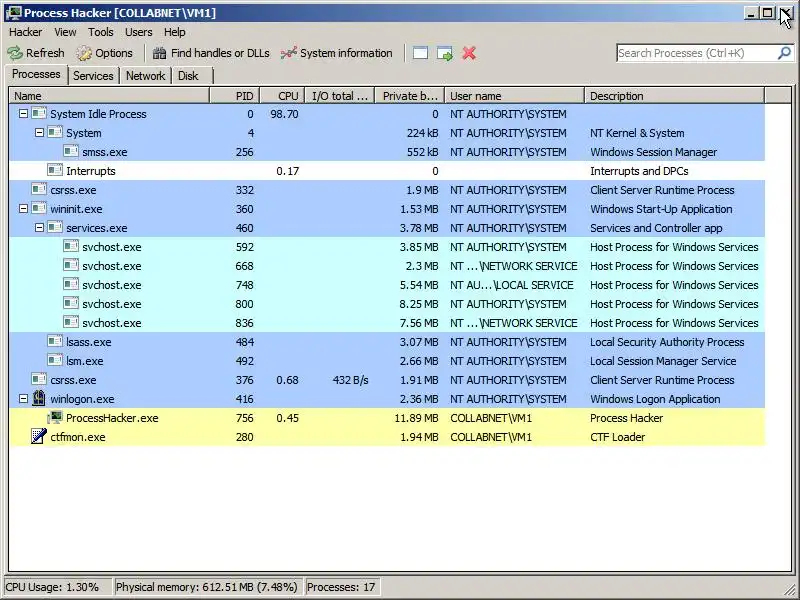This screenshot has height=600, width=800.
Task: Click the csrss.exe PID 376 icon
Action: coord(39,379)
